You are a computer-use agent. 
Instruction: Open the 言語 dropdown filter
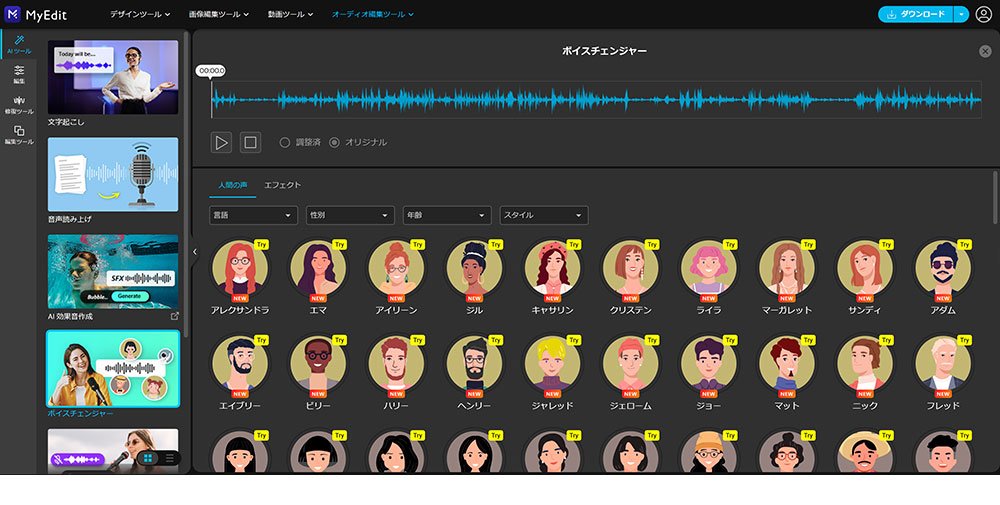coord(253,215)
